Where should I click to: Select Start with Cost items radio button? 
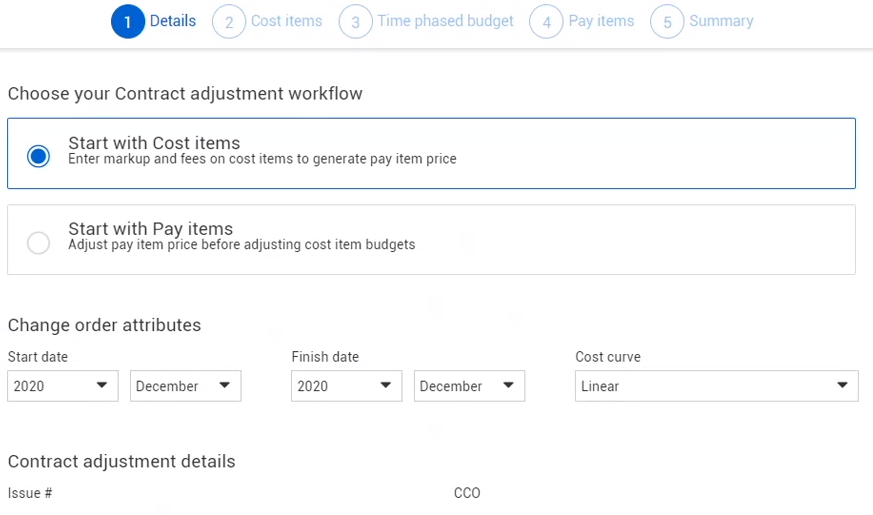(38, 156)
